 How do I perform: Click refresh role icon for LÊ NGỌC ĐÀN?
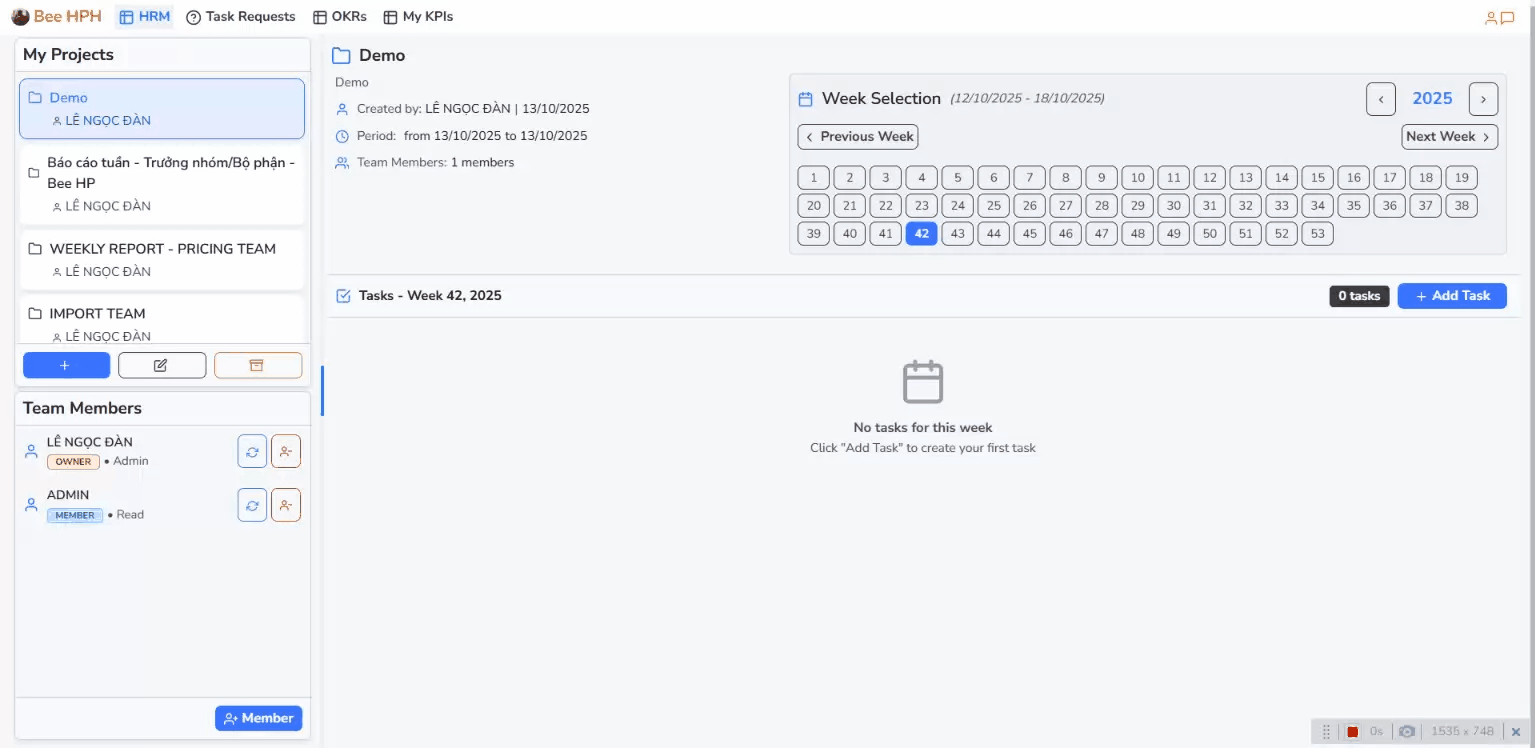point(252,452)
